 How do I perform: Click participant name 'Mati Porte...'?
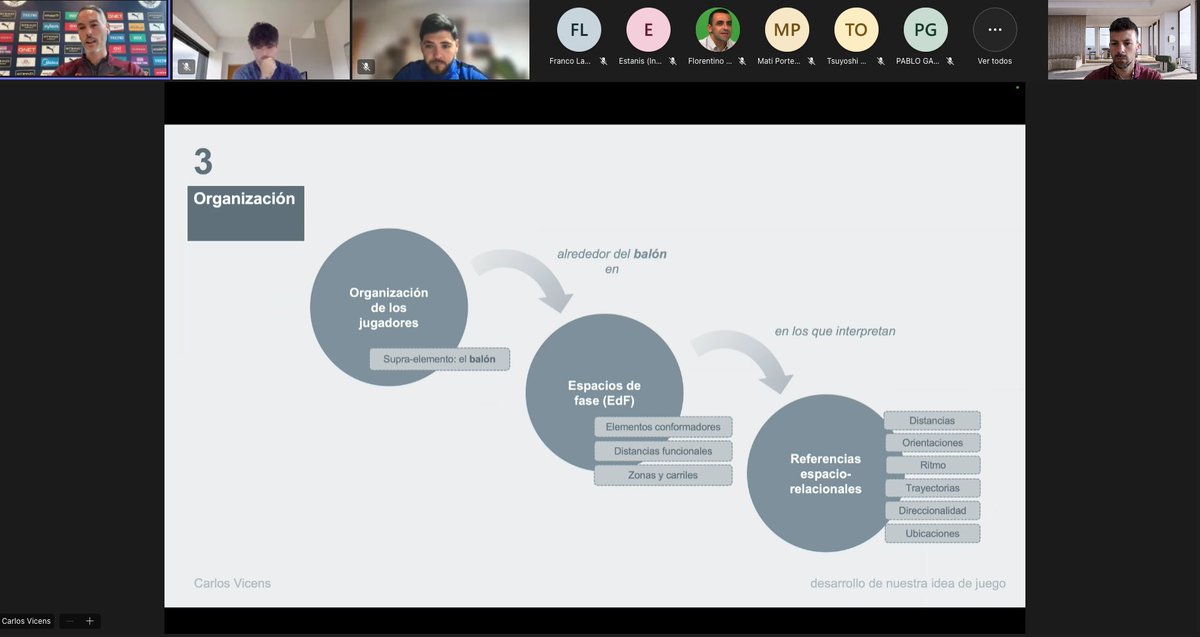[779, 61]
